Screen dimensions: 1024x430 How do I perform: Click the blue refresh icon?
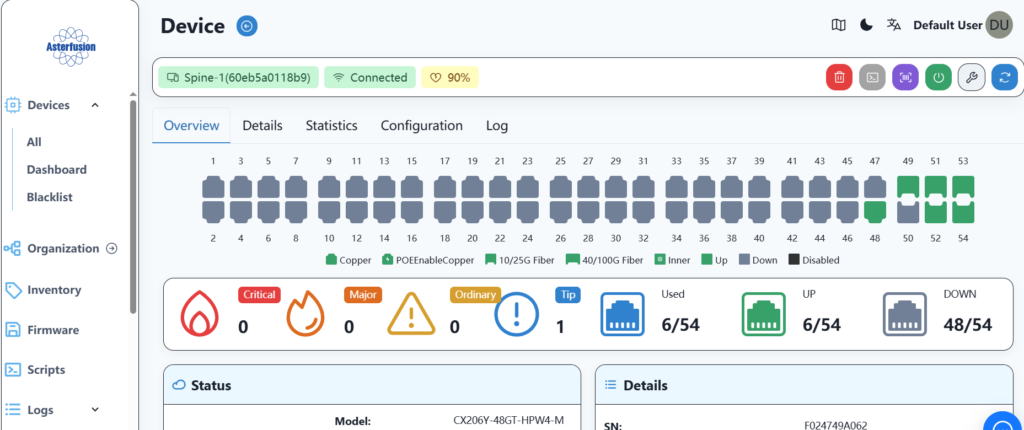[x=1003, y=77]
